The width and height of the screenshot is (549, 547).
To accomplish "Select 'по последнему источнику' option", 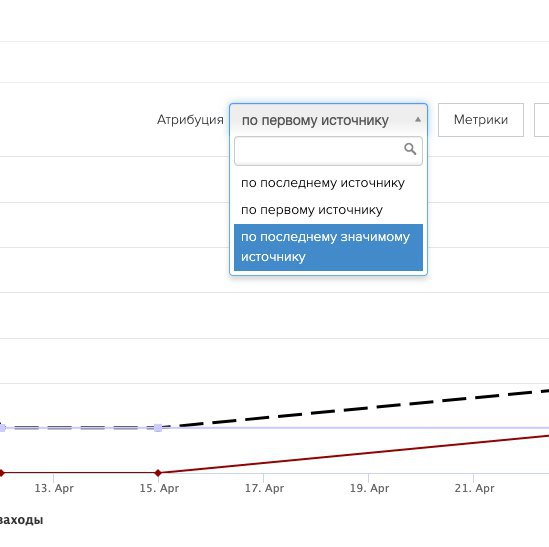I will 328,183.
